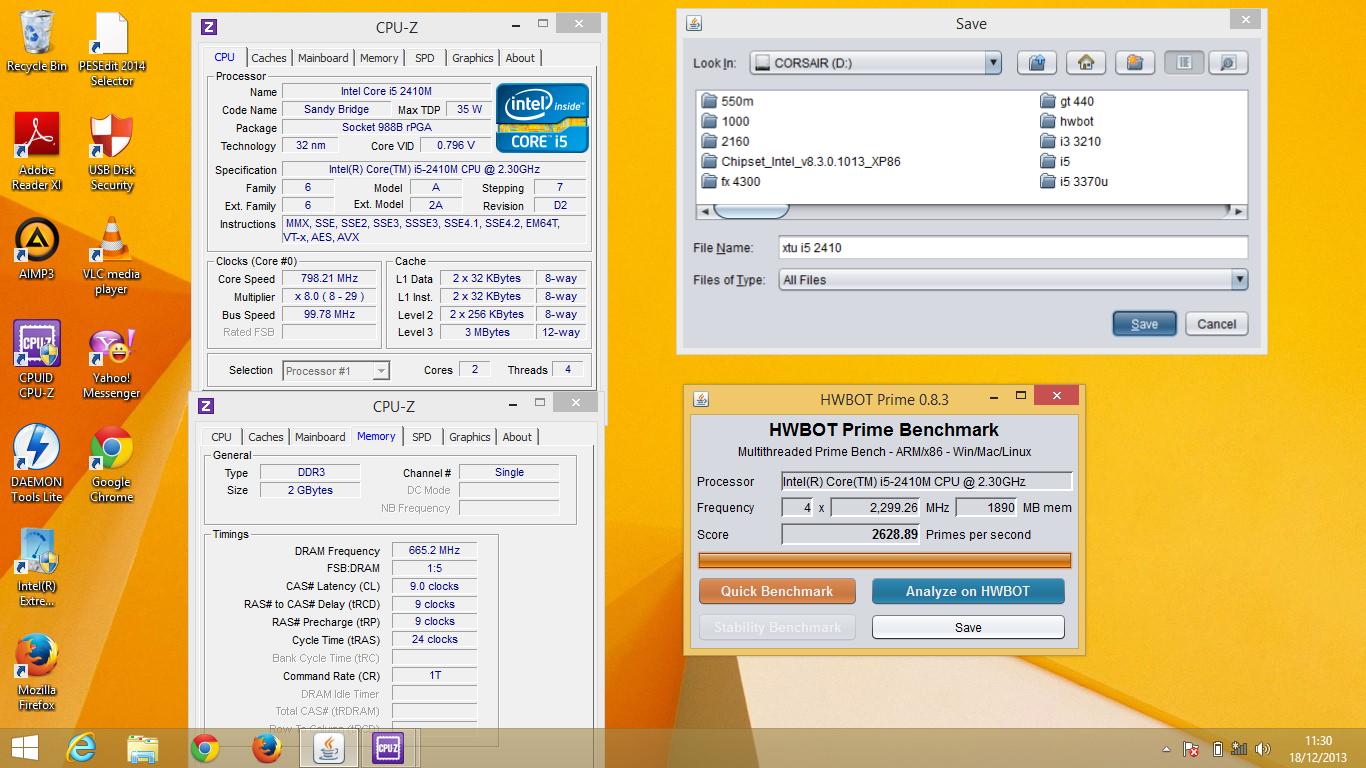Click the clock showing 11:30

point(1318,741)
